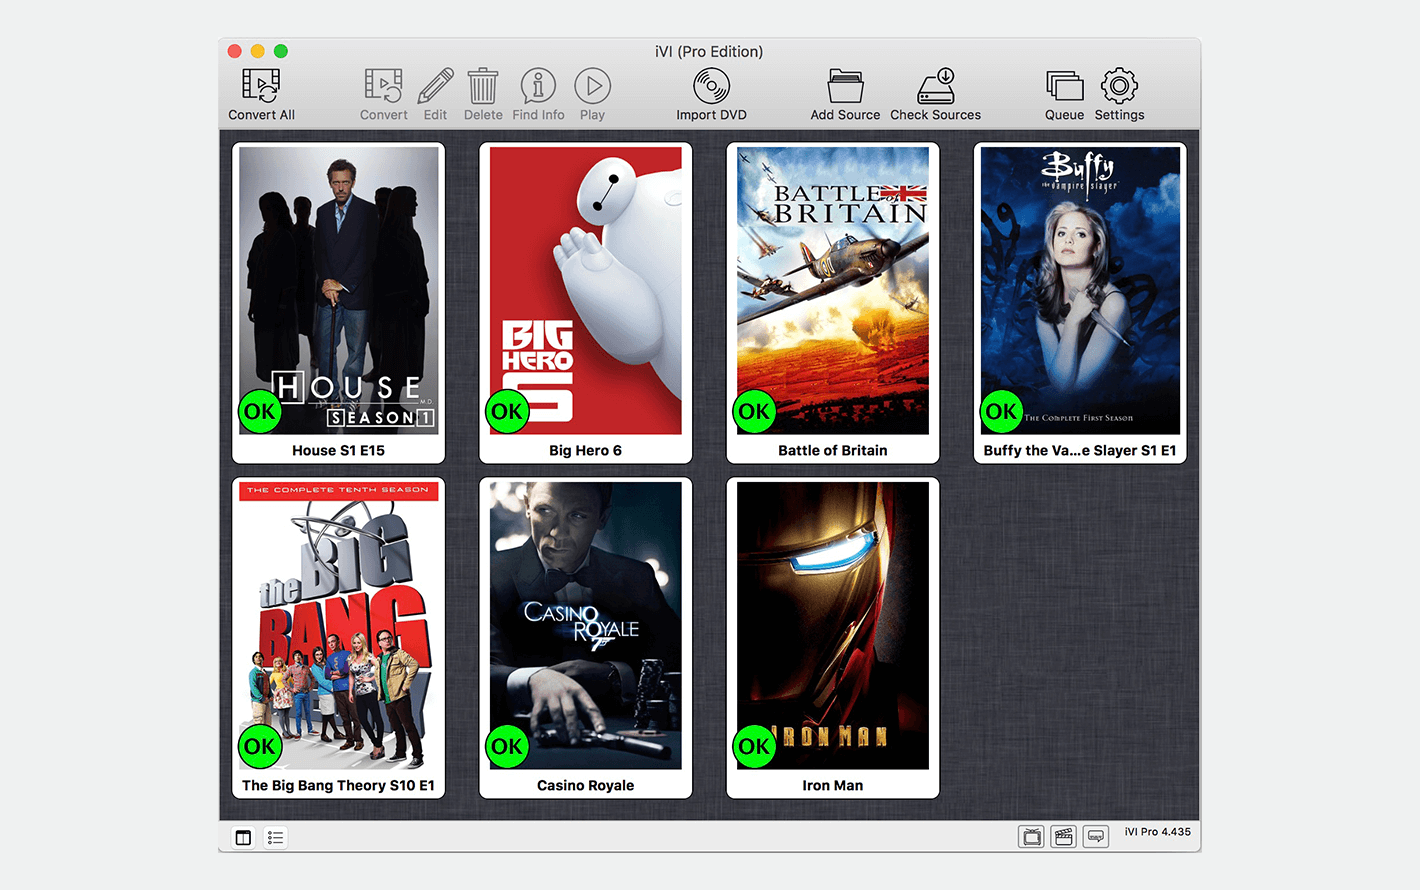Select the Big Hero 6 poster

[586, 291]
